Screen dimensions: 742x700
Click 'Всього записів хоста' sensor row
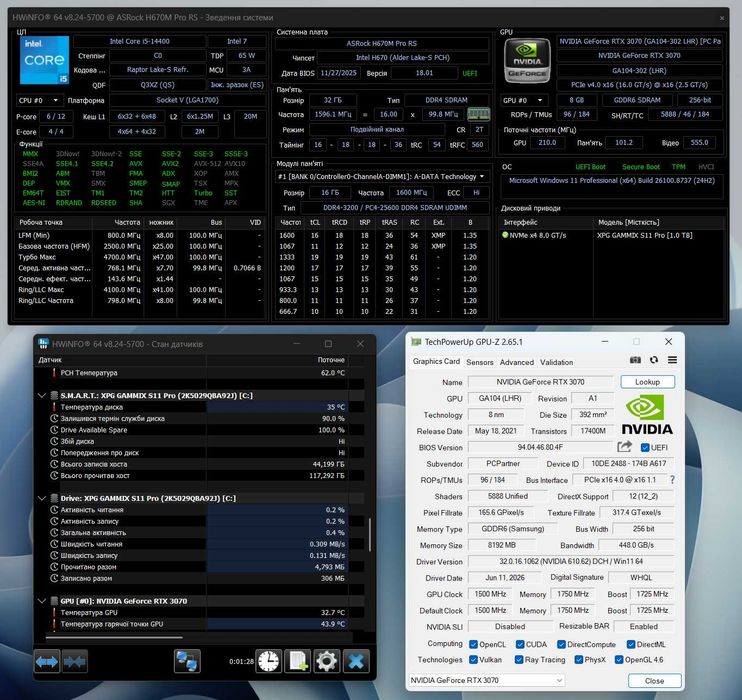tap(198, 464)
